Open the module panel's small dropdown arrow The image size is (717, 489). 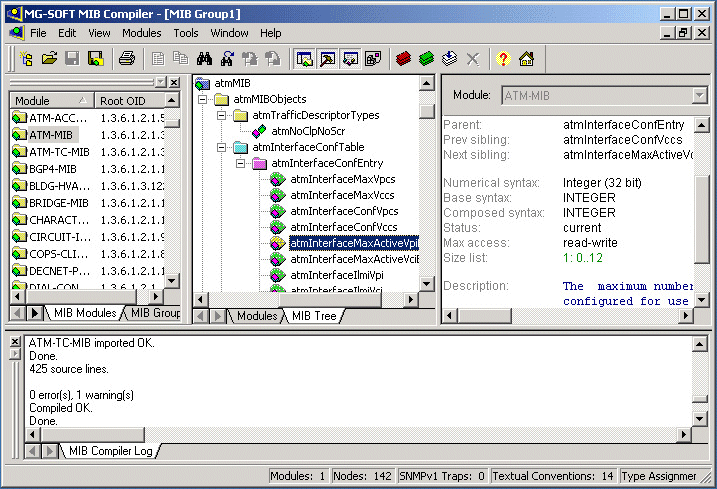pyautogui.click(x=161, y=82)
